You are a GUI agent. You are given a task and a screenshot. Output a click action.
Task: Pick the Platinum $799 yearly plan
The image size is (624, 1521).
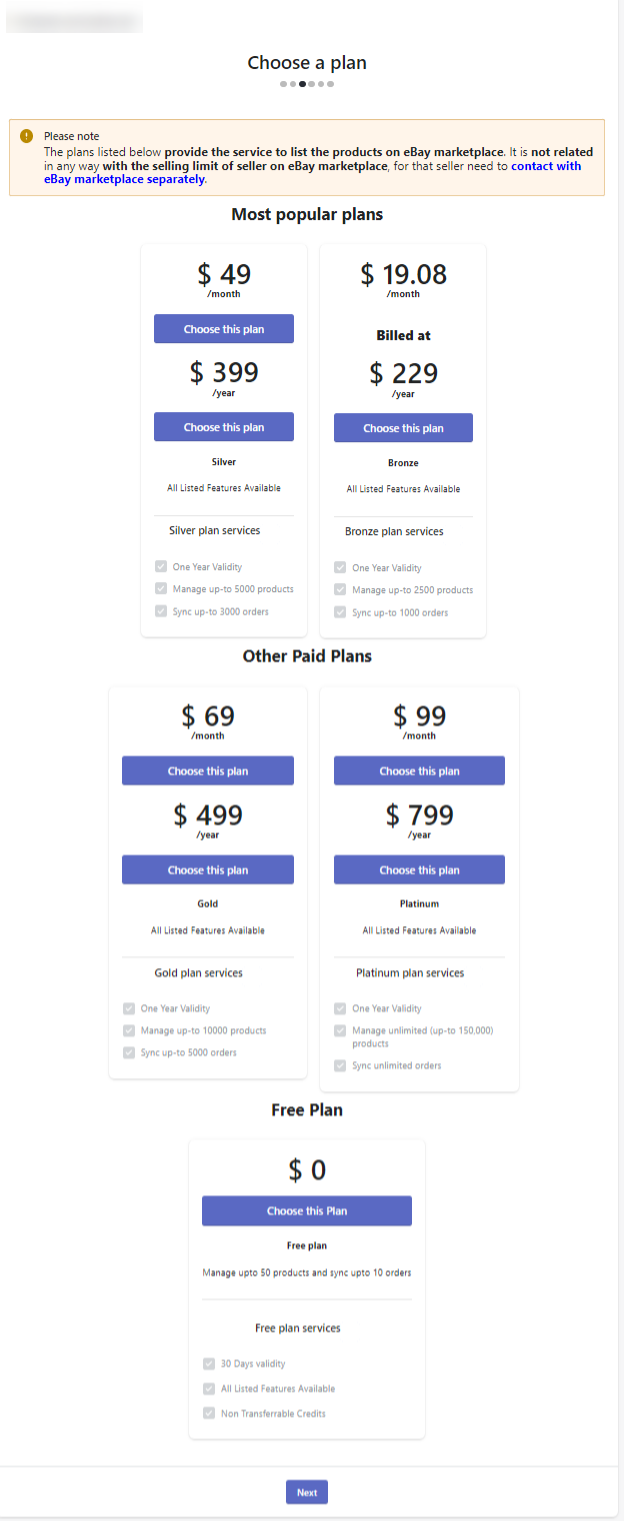pos(419,870)
